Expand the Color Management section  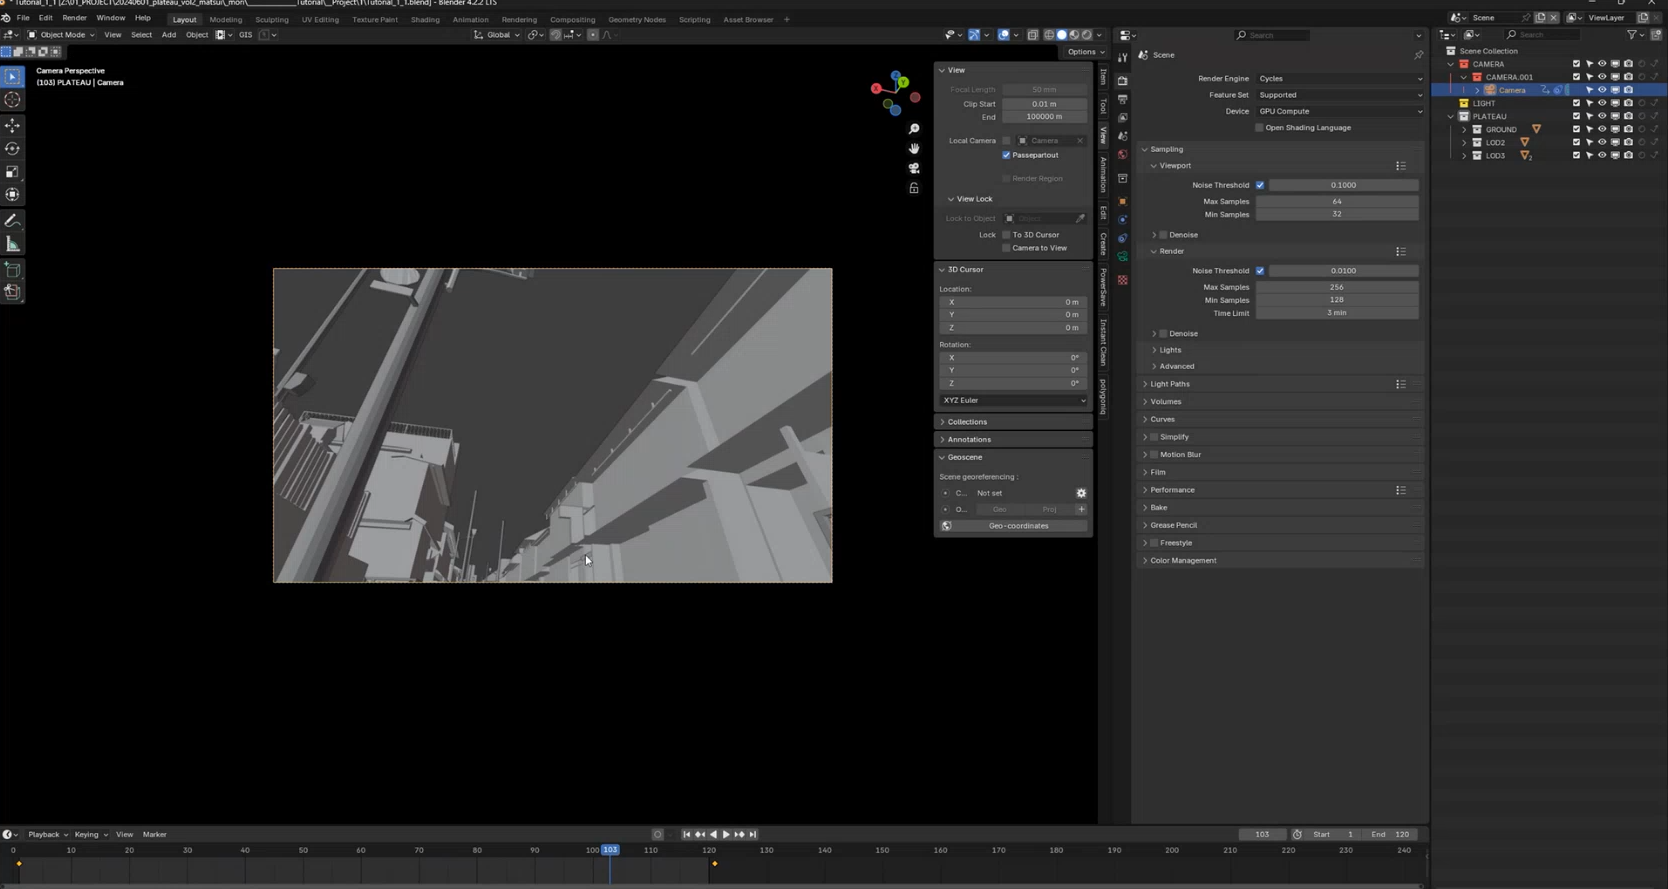point(1182,561)
